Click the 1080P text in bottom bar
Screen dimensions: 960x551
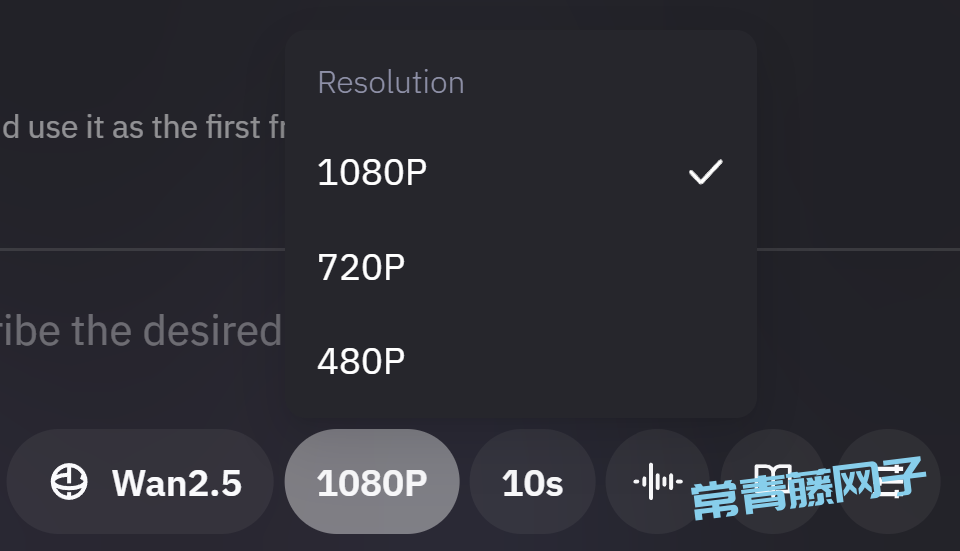tap(372, 483)
